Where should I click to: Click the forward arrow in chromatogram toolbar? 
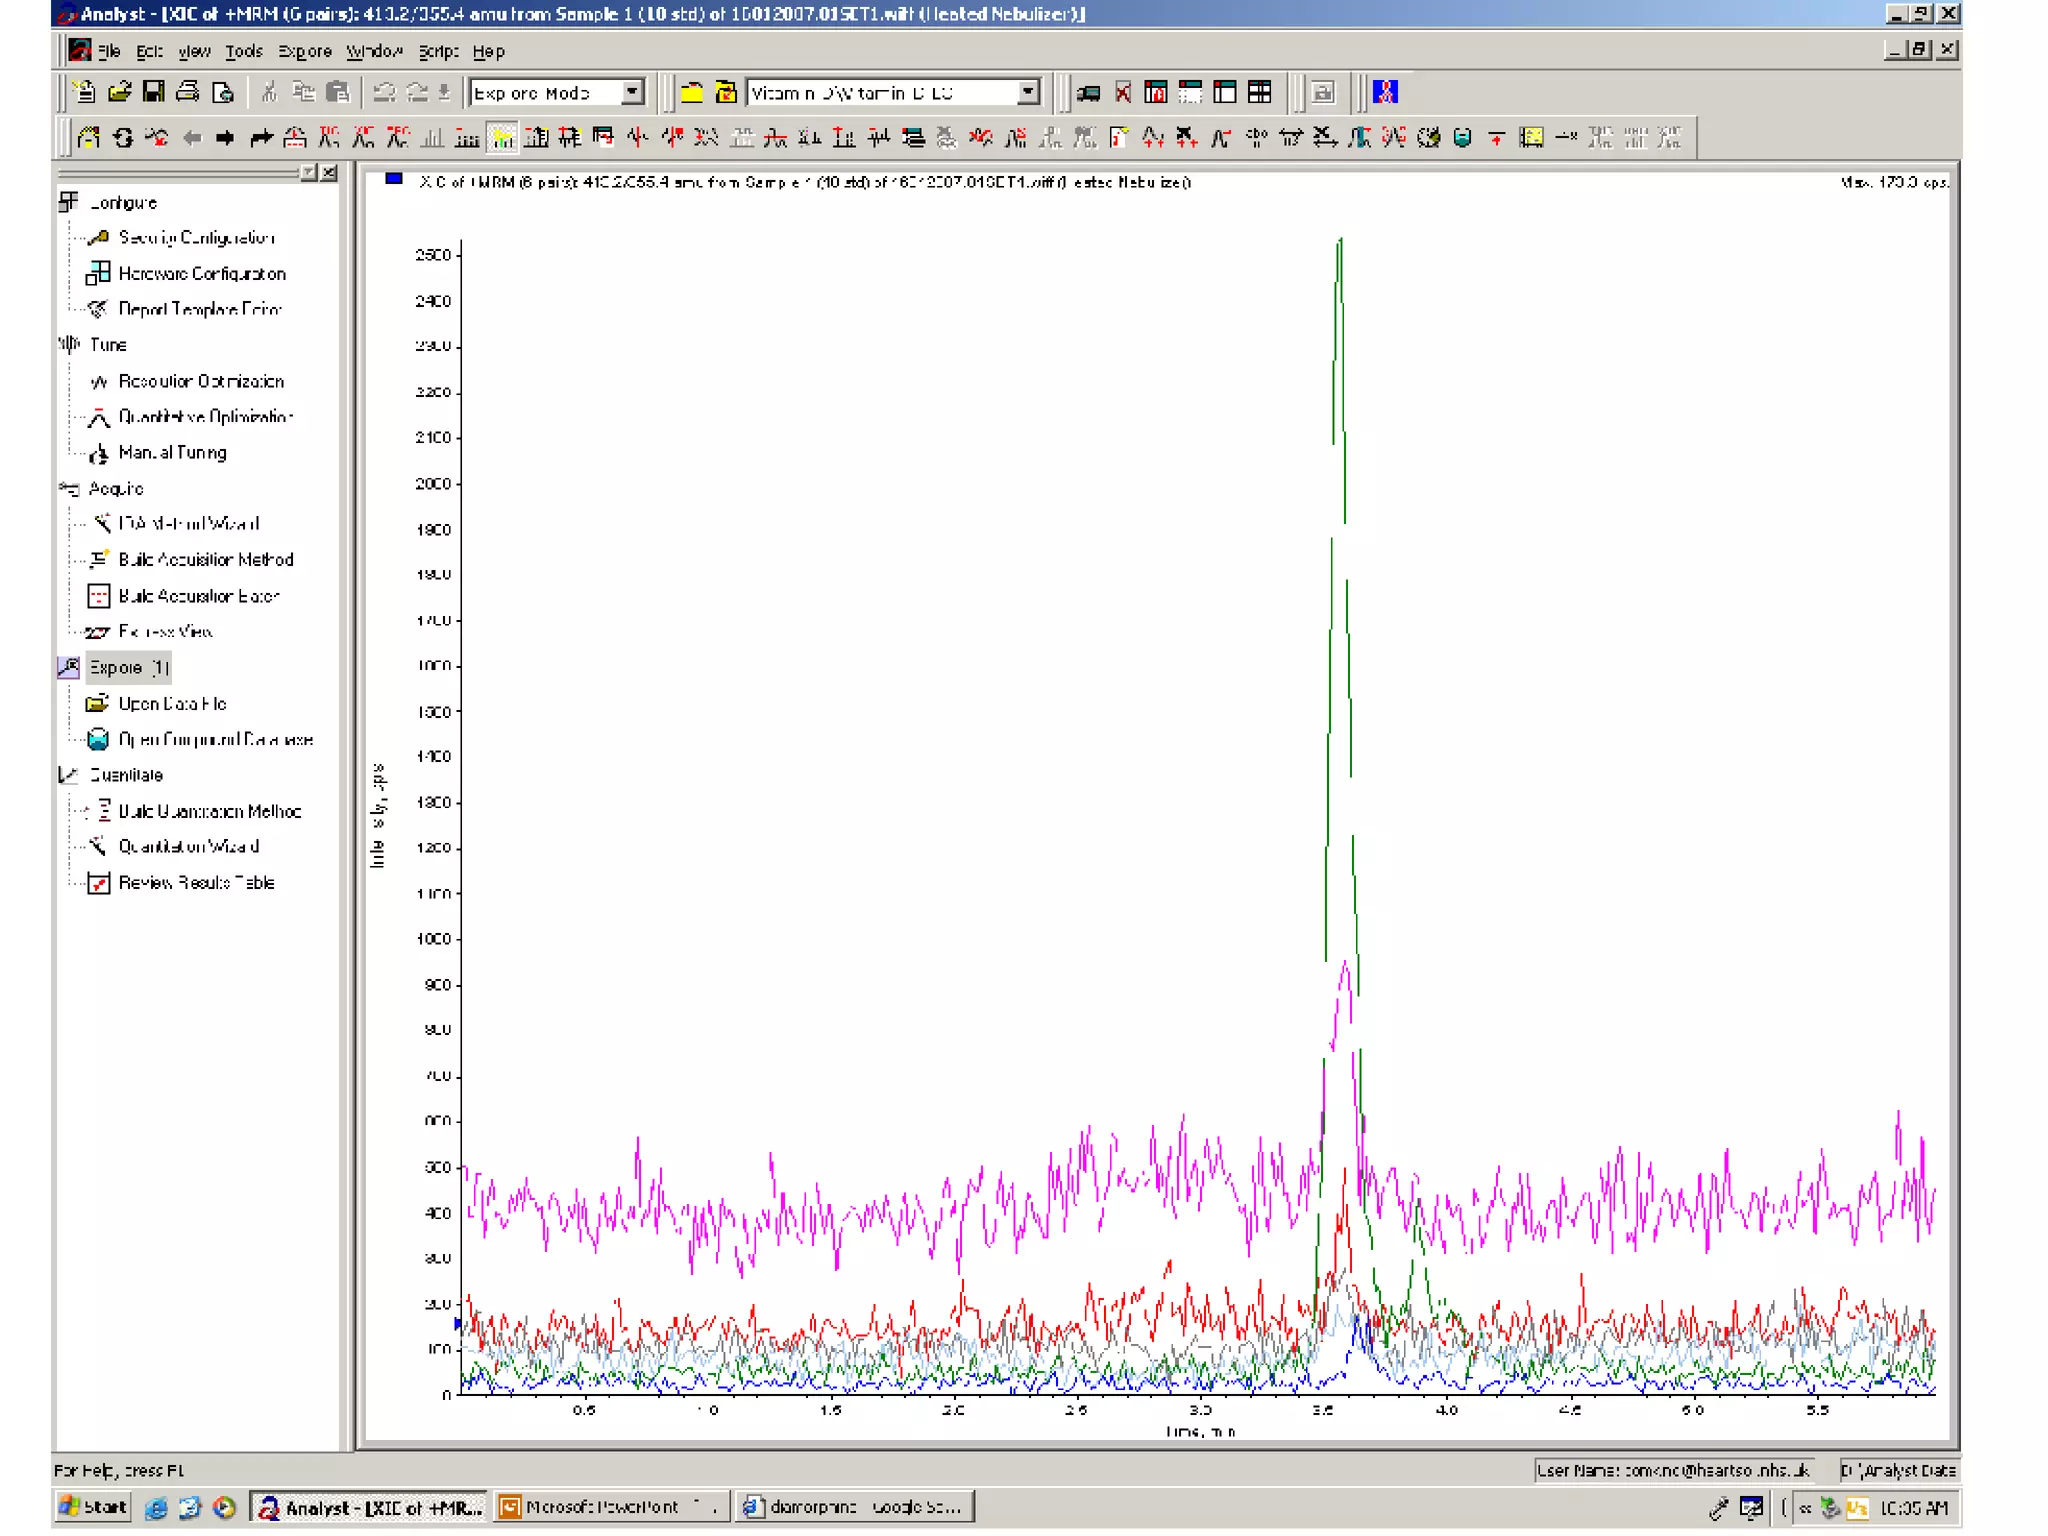coord(225,138)
